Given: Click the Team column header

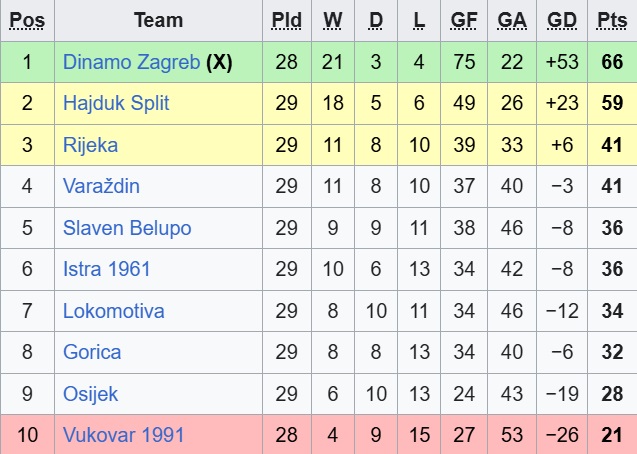Looking at the screenshot, I should [158, 20].
